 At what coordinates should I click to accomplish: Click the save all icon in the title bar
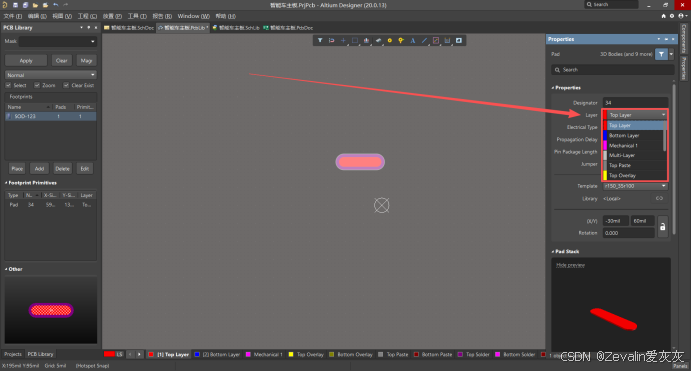click(25, 5)
